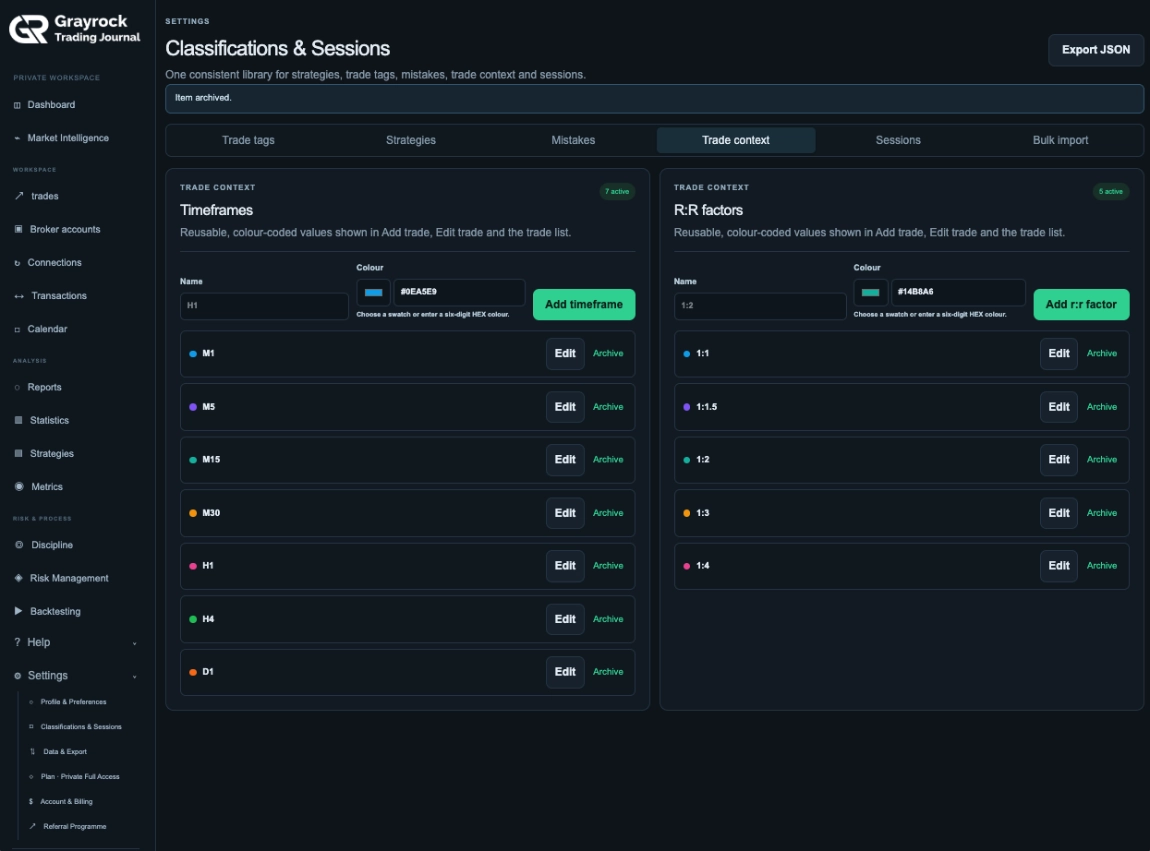The height and width of the screenshot is (851, 1150).
Task: Click the Plan - Private Full Access icon
Action: click(31, 776)
